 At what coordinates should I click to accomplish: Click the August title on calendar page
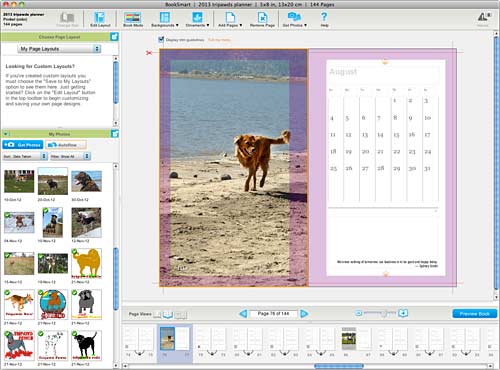click(x=343, y=72)
